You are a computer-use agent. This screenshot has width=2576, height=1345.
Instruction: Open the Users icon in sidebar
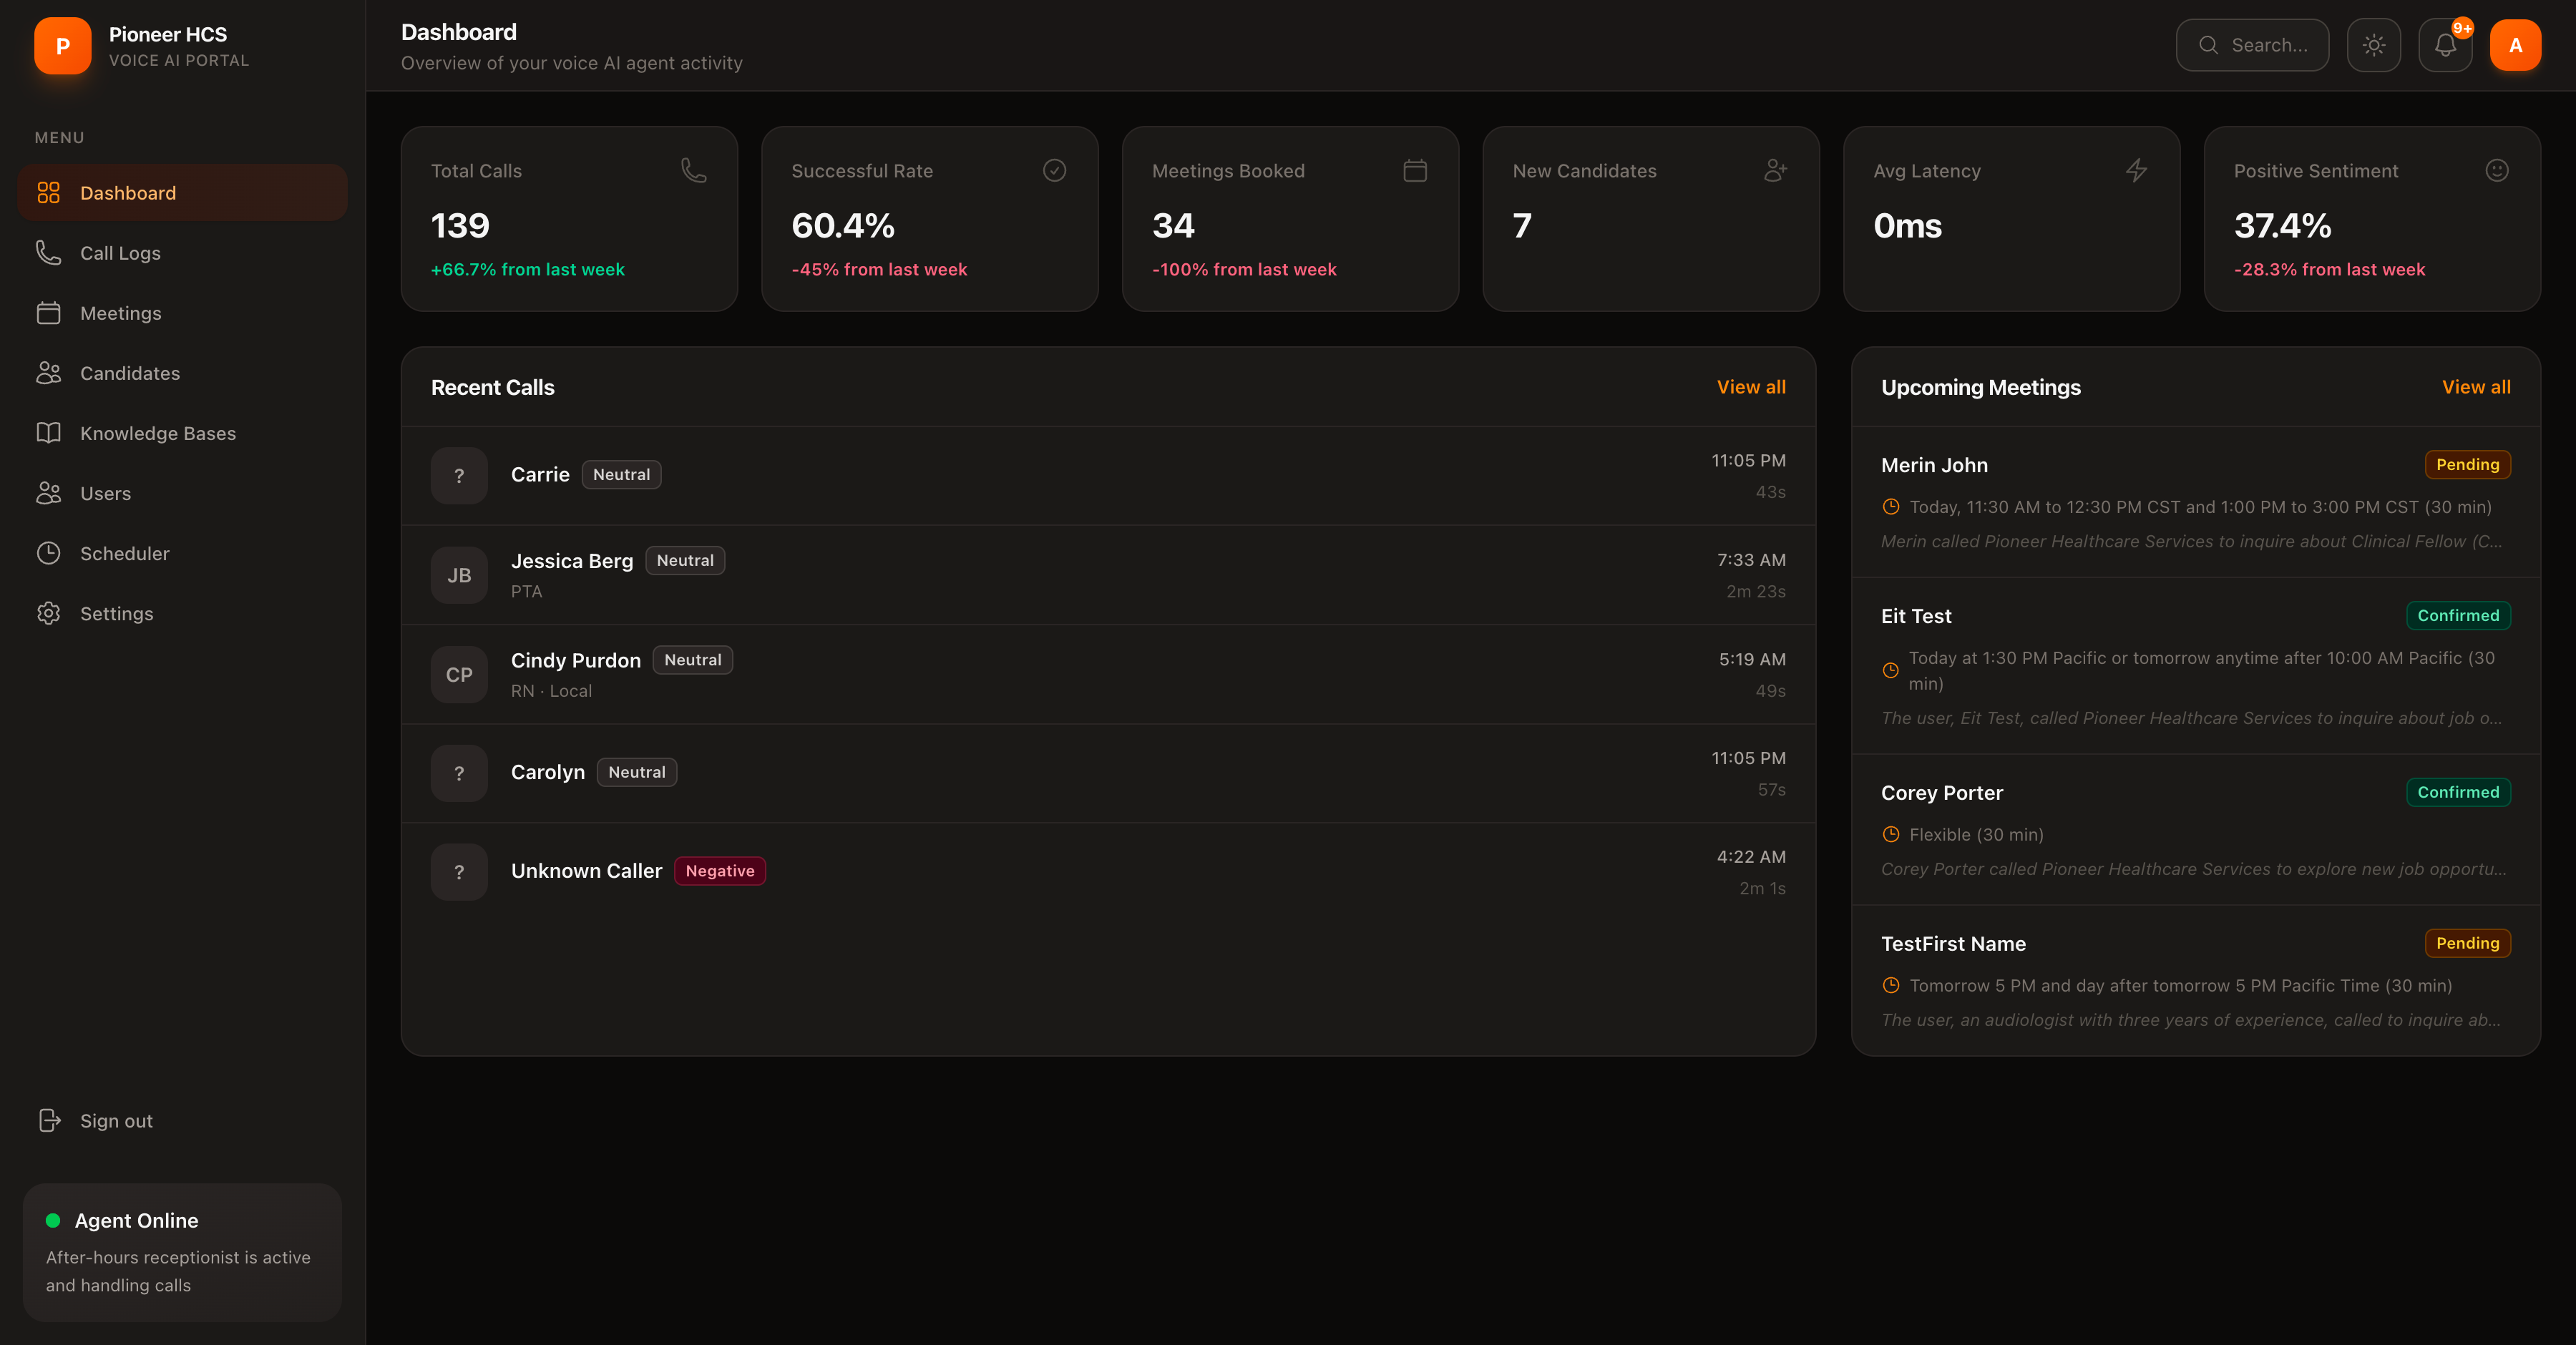pyautogui.click(x=50, y=492)
